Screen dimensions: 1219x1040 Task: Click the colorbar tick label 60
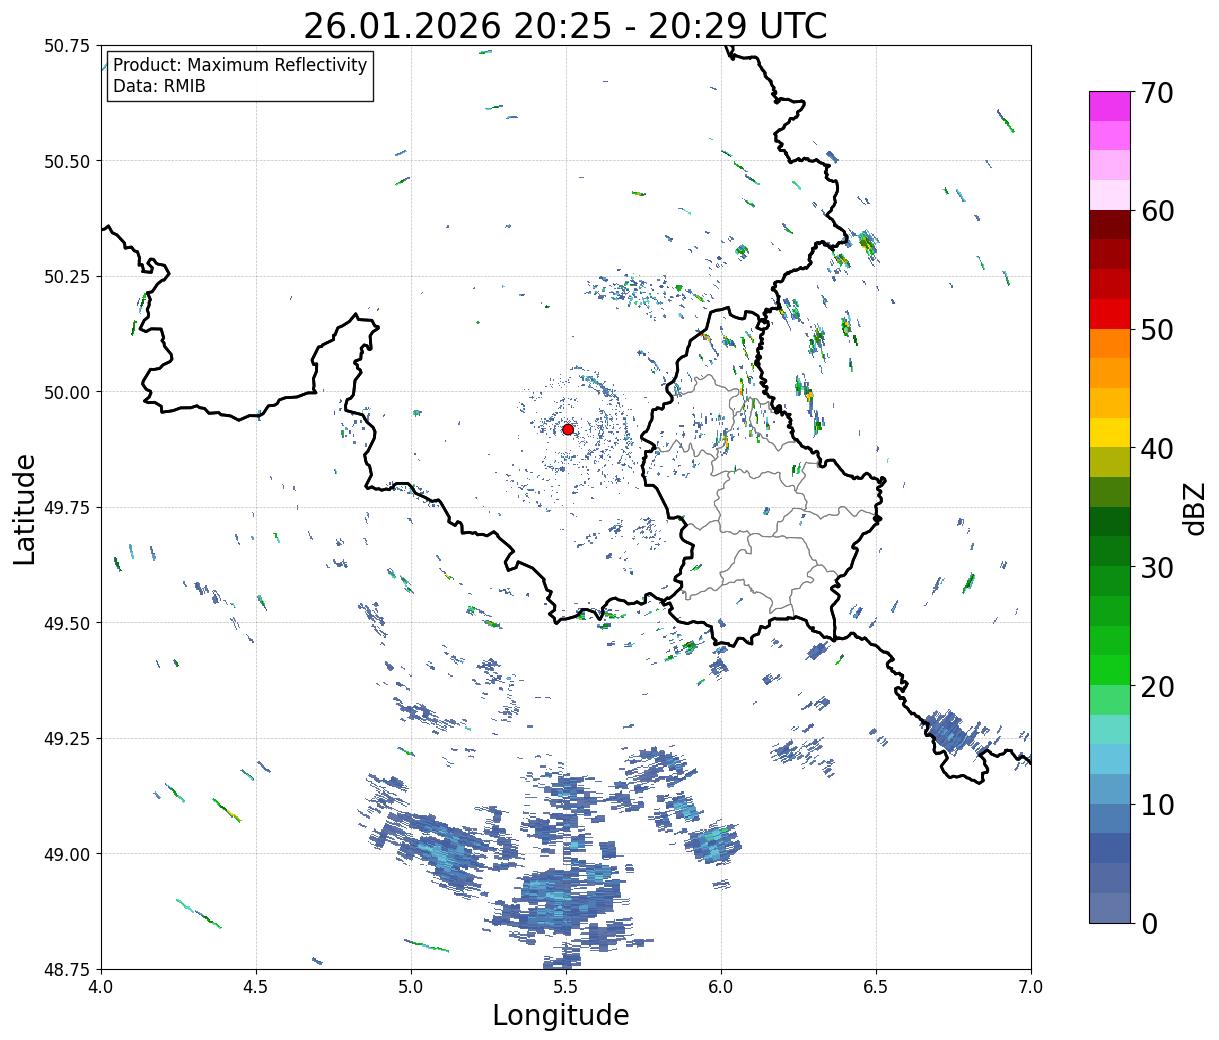click(x=1157, y=211)
